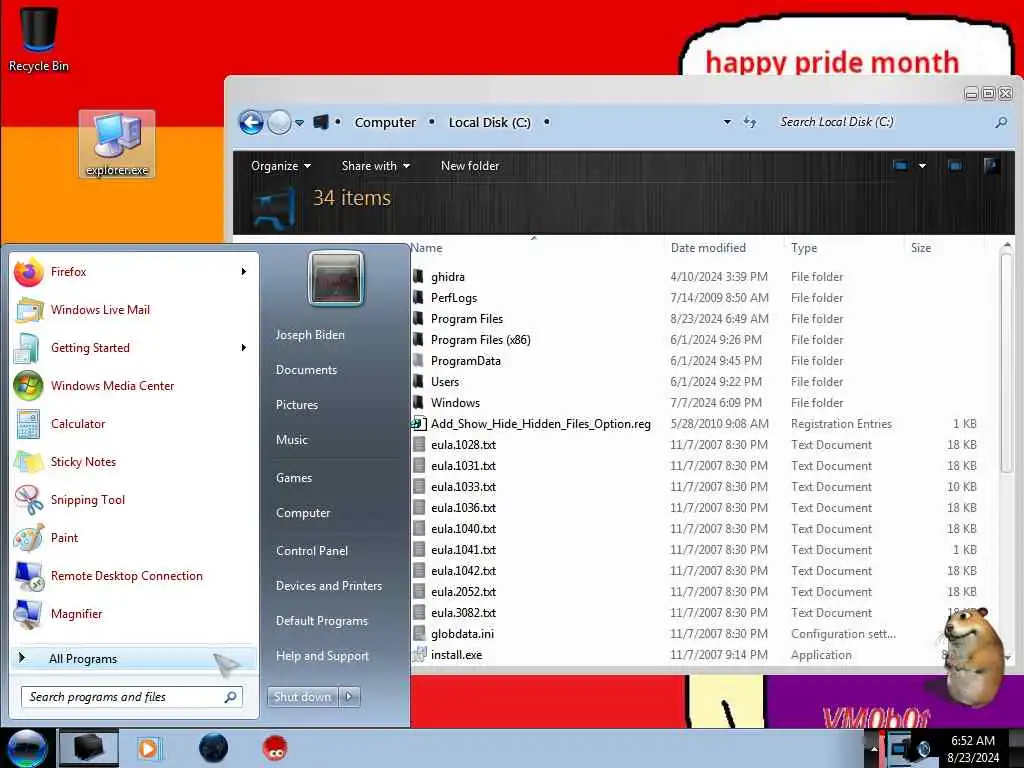Image resolution: width=1024 pixels, height=768 pixels.
Task: Expand Getting Started submenu arrow
Action: tap(244, 347)
